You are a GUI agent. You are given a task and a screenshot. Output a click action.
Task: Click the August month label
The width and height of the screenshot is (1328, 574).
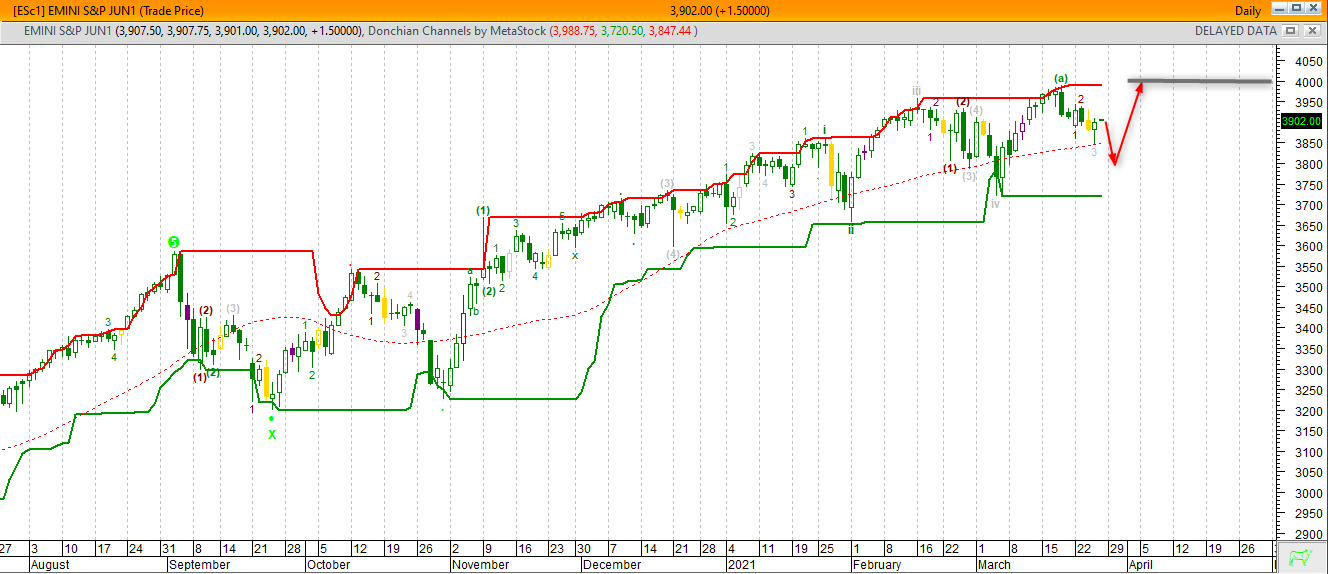[x=49, y=565]
